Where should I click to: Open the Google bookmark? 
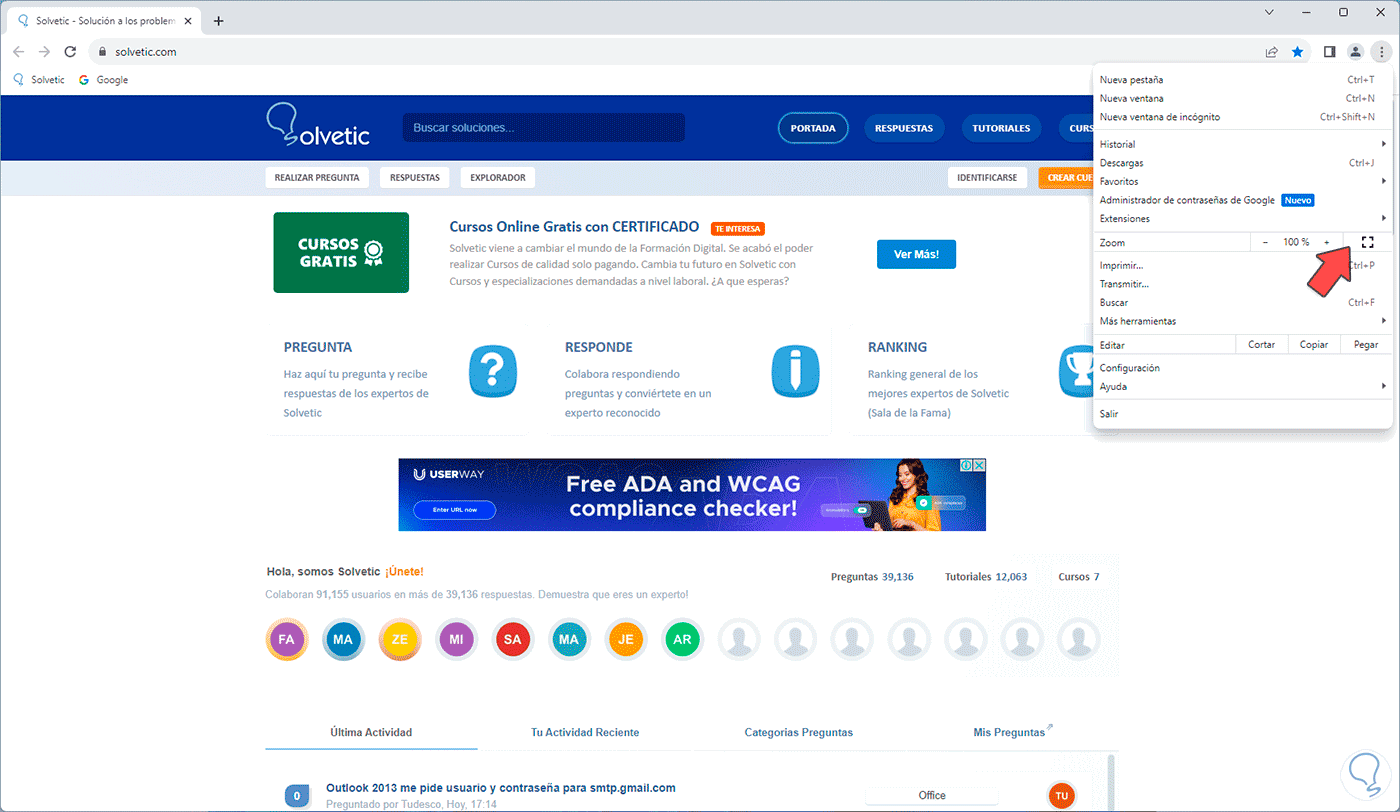coord(103,80)
